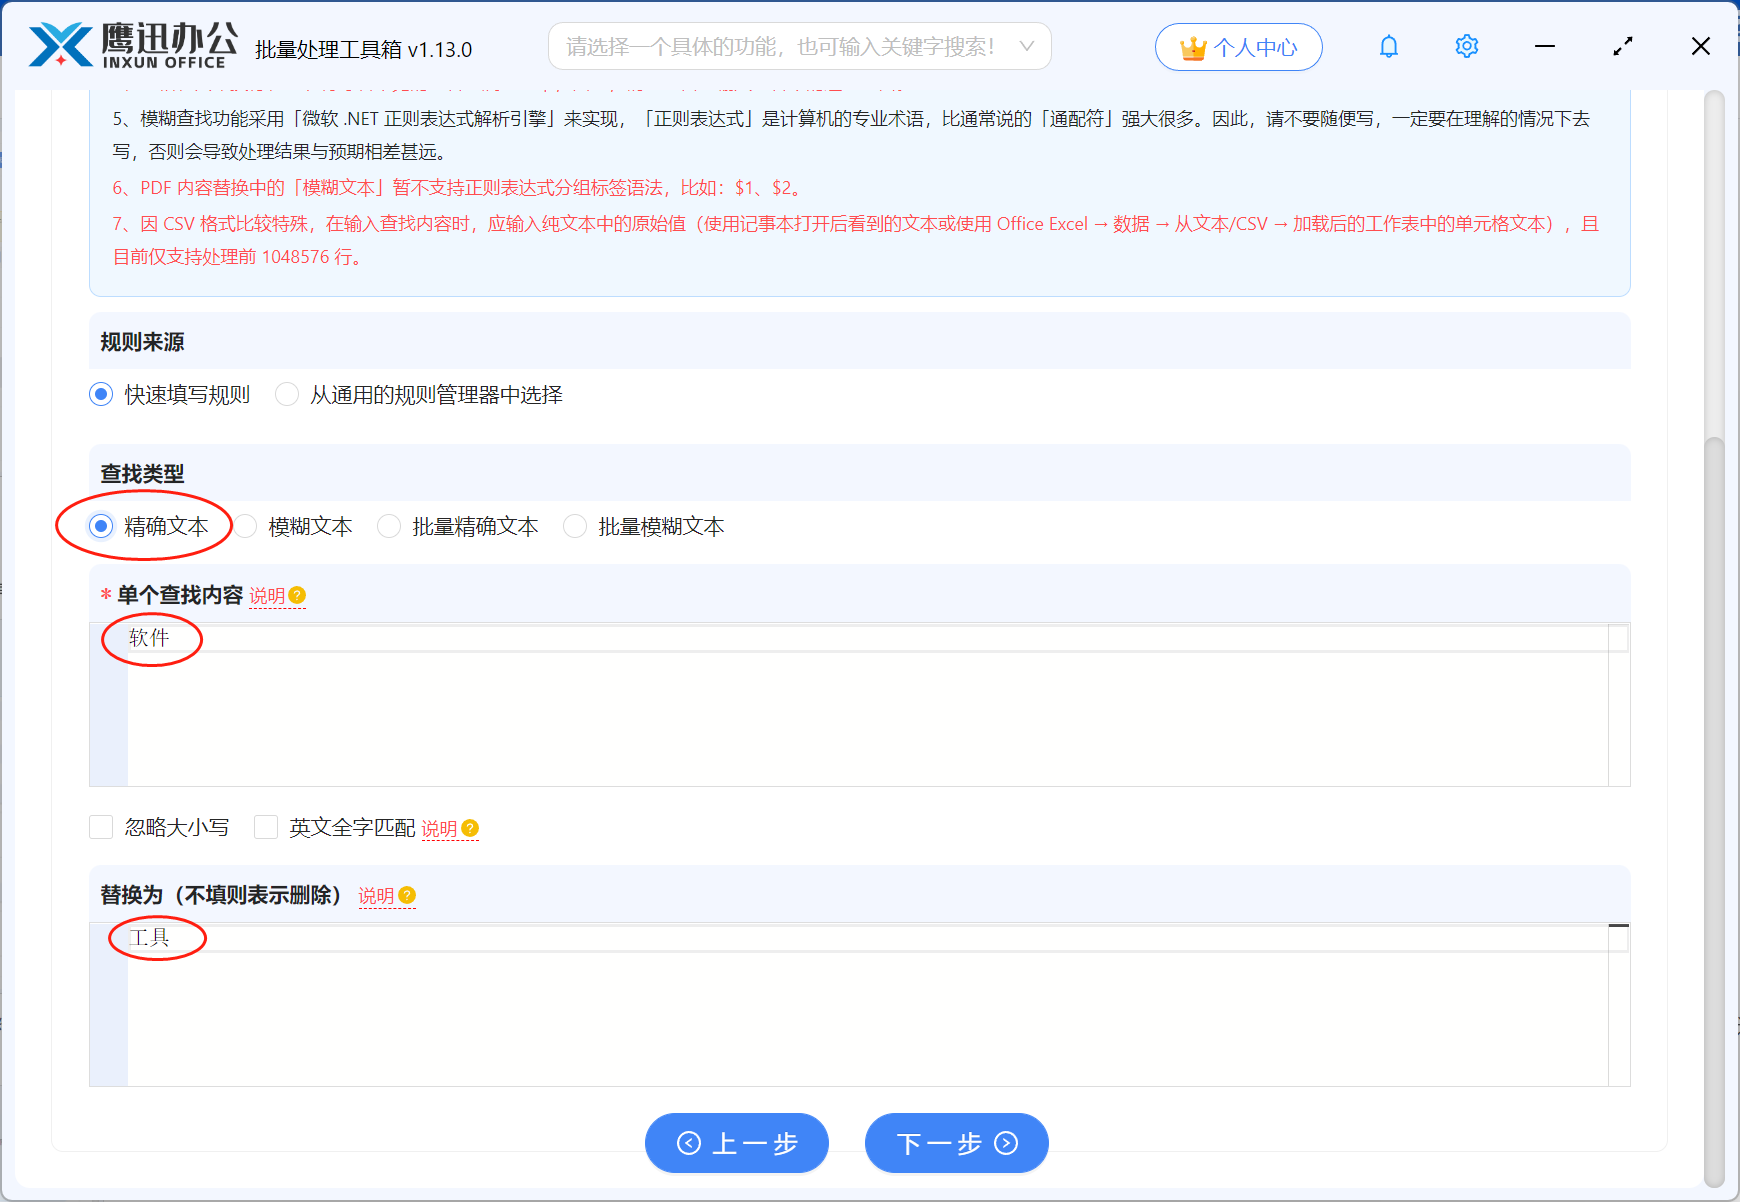Enable the 英文全字匹配 checkbox
The width and height of the screenshot is (1740, 1202).
coord(265,827)
